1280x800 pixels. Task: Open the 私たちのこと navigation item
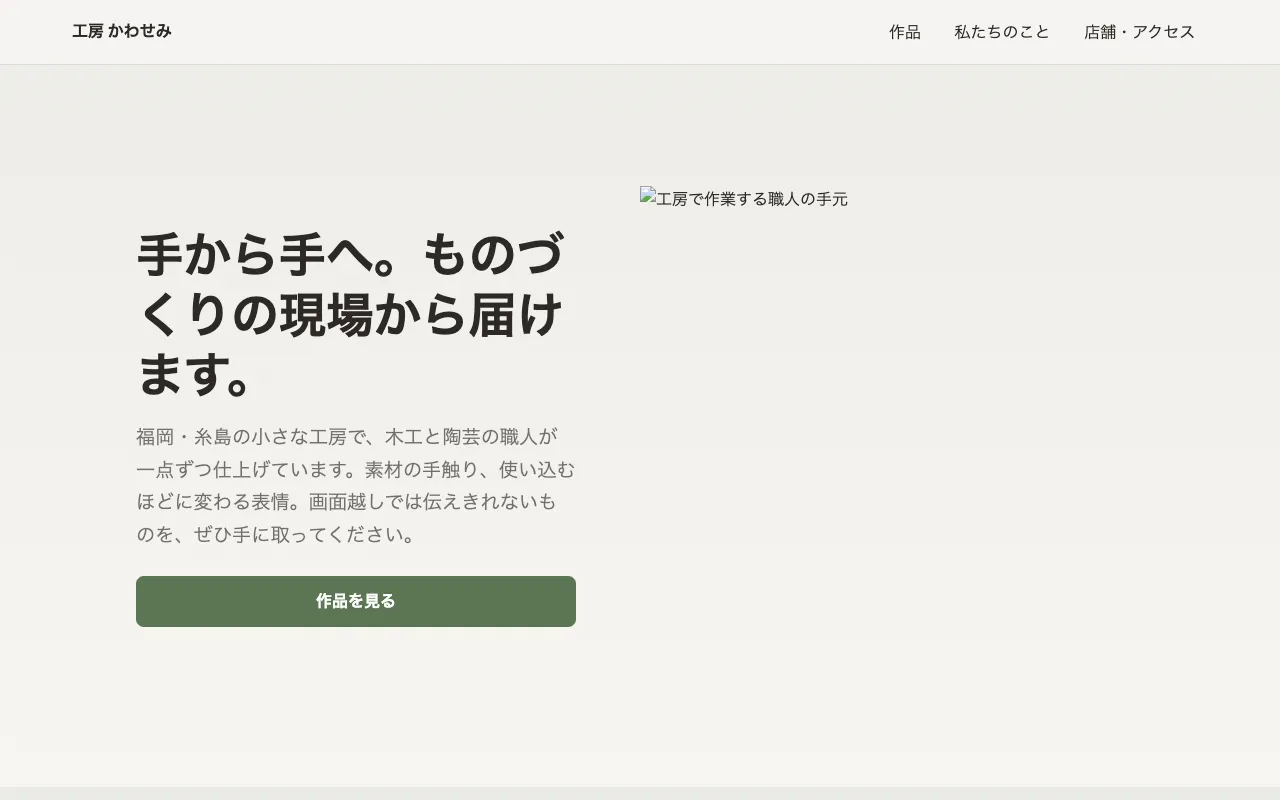click(x=1002, y=32)
